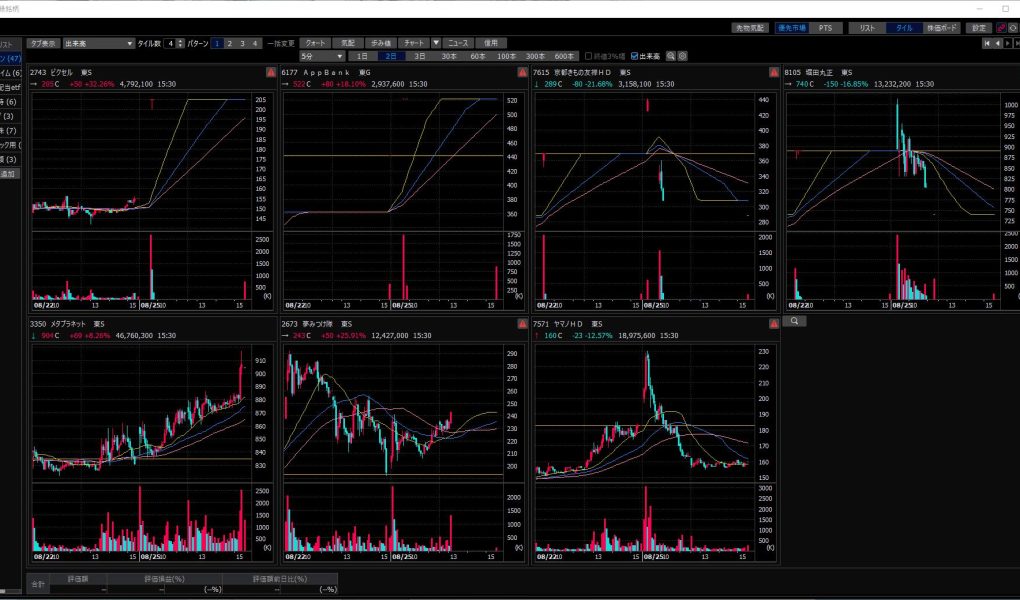The width and height of the screenshot is (1020, 600).
Task: Click the alert triangle icon on the 6177 AppBank tile
Action: point(522,73)
